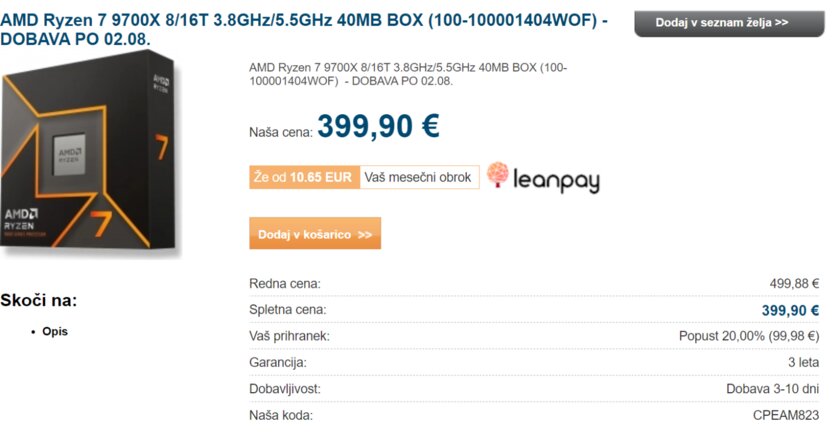Click the "Skoči na:" heading
Screen dimensions: 840x440
click(x=39, y=300)
